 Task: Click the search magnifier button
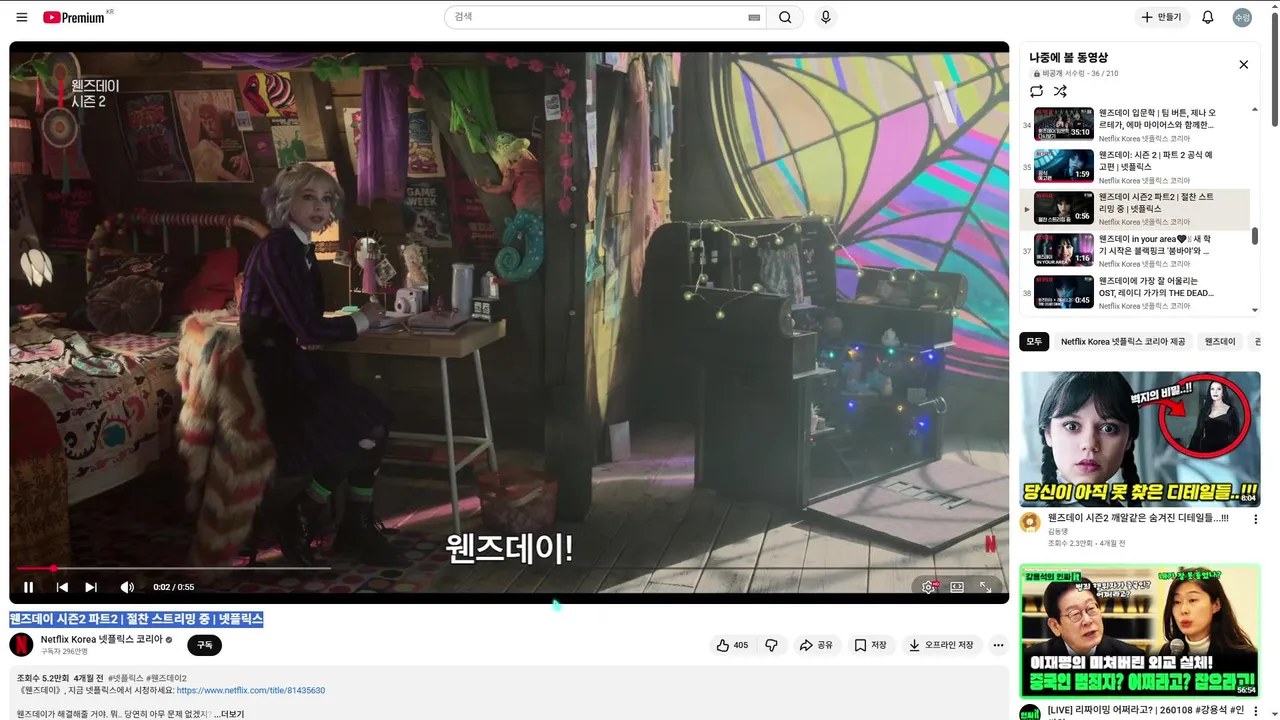tap(785, 17)
